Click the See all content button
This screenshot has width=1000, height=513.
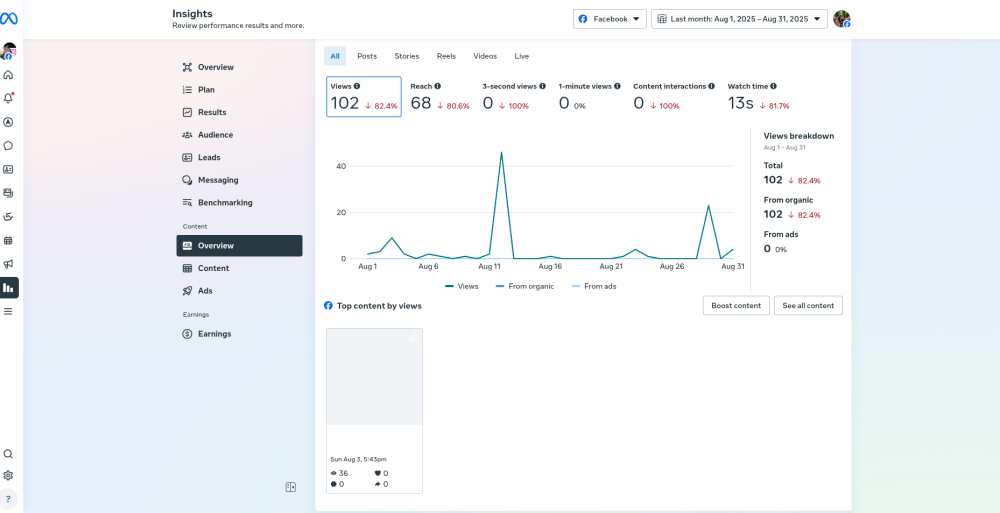pos(807,305)
